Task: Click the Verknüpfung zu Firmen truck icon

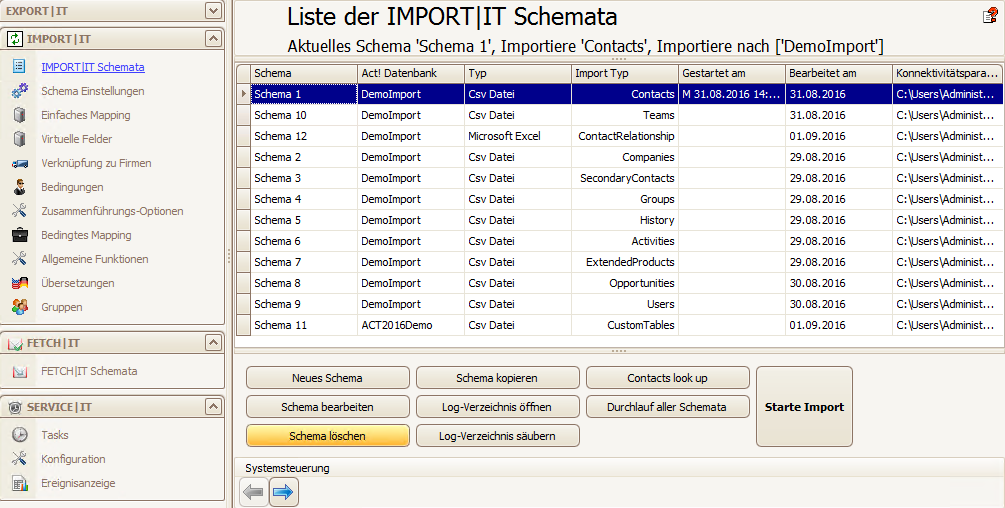Action: pyautogui.click(x=19, y=163)
